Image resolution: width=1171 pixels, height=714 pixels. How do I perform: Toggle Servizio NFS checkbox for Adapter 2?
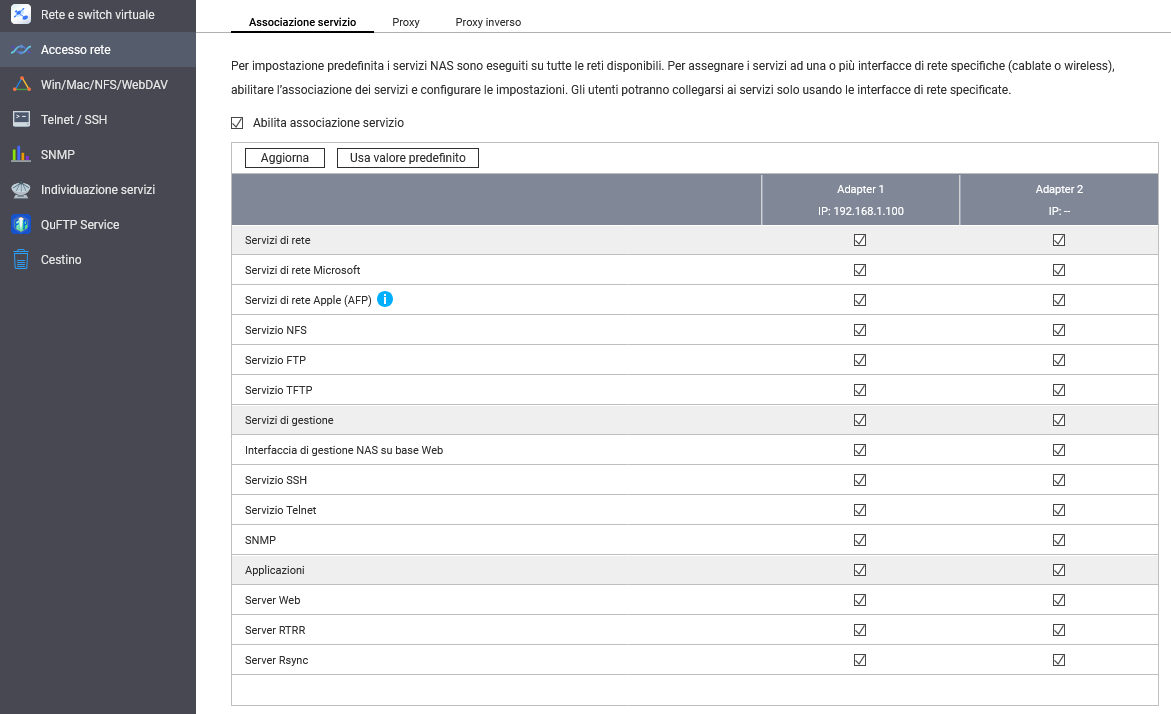click(1059, 330)
